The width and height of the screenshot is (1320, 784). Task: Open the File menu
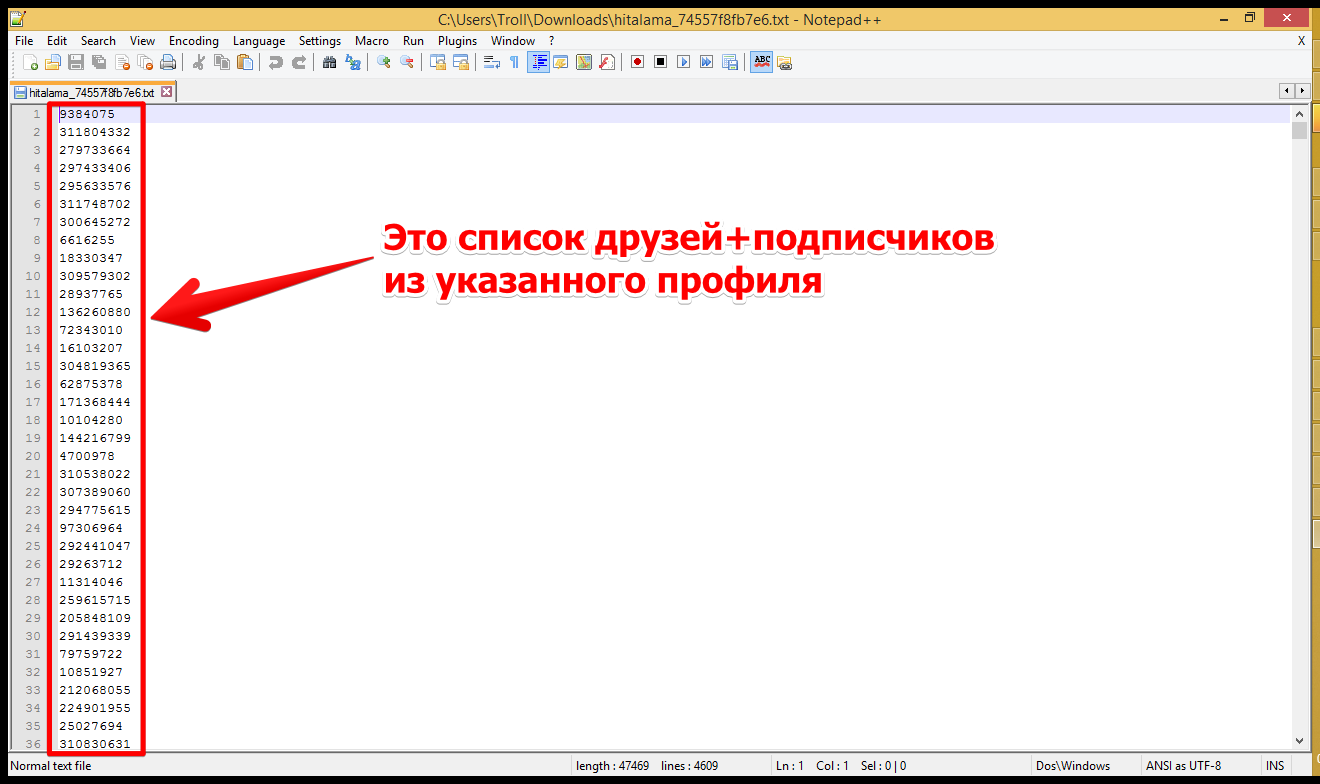[x=24, y=41]
